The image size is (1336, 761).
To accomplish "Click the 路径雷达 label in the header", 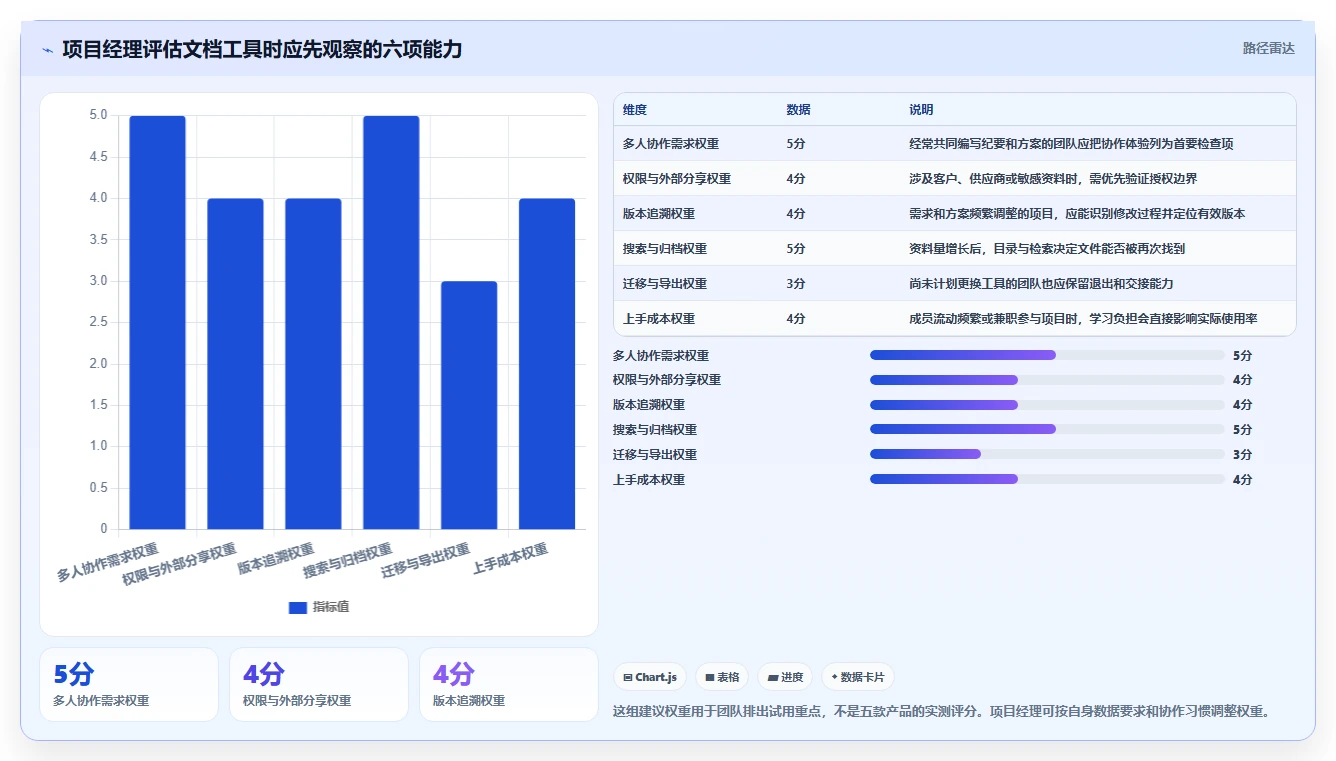I will (x=1268, y=48).
